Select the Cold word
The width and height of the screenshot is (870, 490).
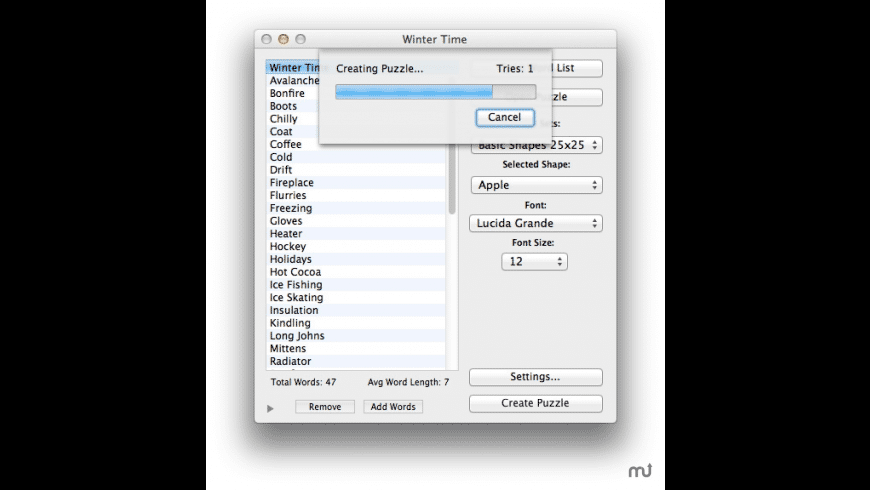(356, 157)
